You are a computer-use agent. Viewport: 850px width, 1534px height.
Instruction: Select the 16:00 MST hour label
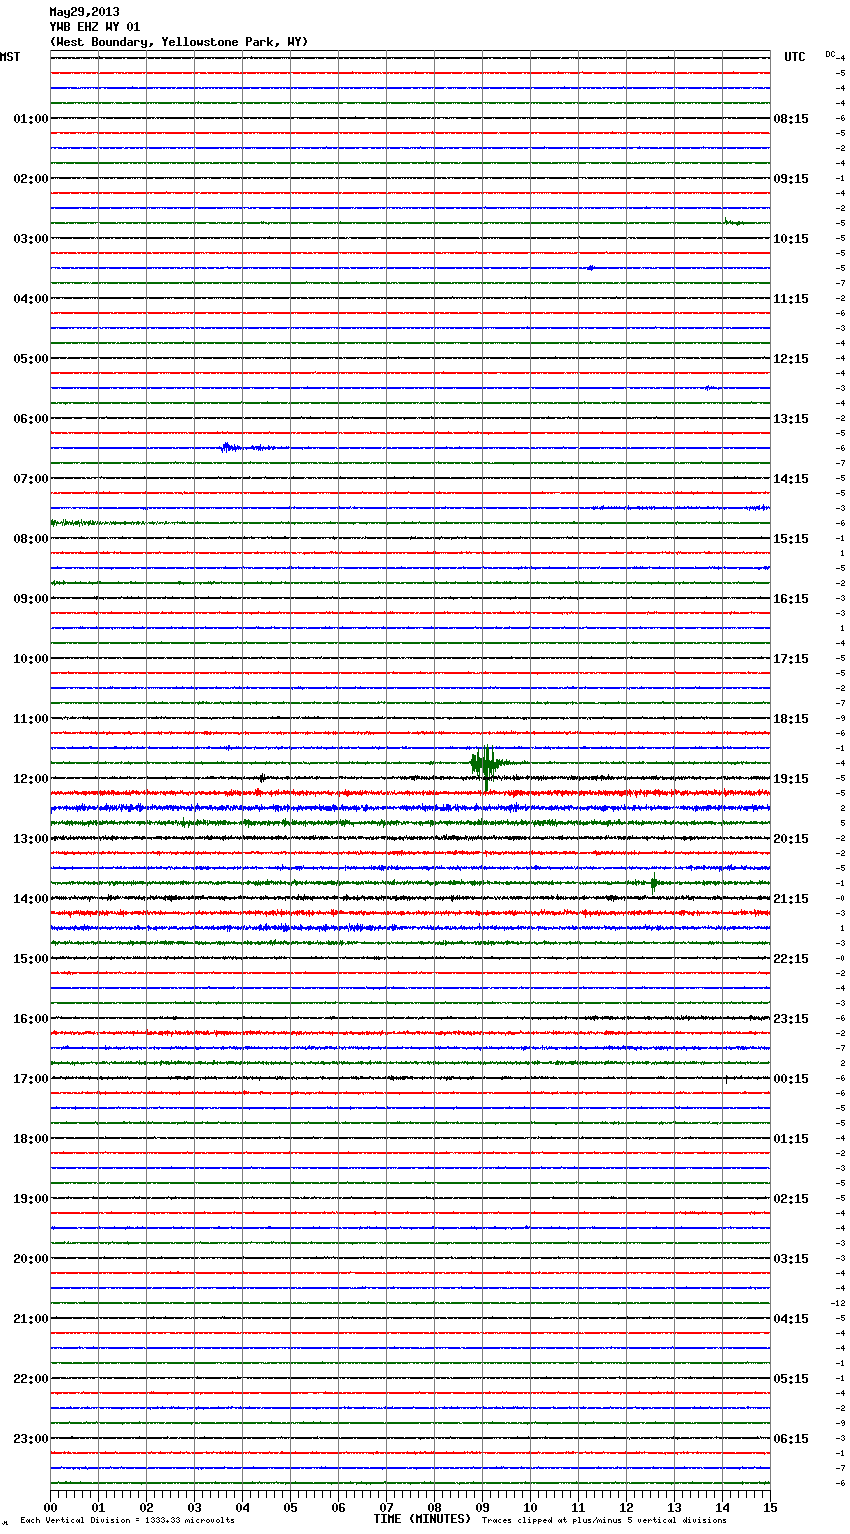[x=31, y=1019]
